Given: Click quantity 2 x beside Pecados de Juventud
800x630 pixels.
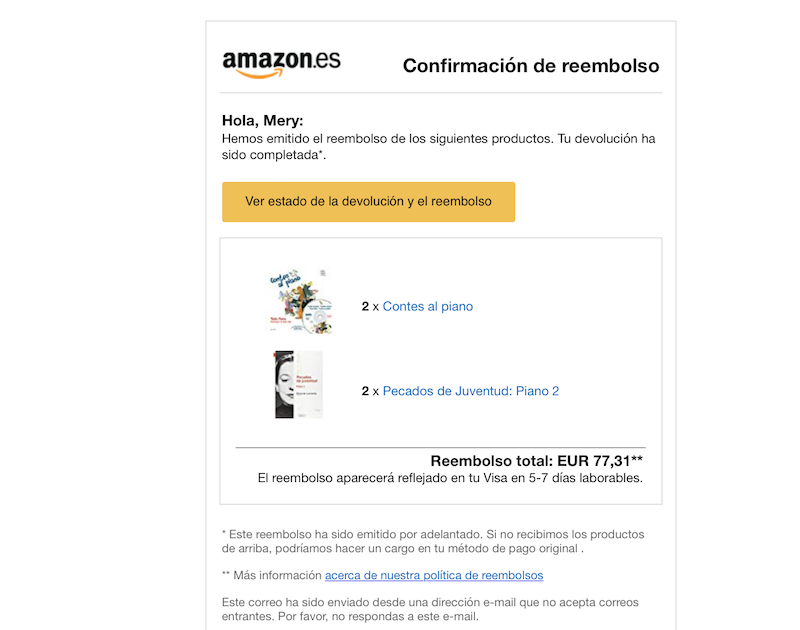Looking at the screenshot, I should 370,391.
